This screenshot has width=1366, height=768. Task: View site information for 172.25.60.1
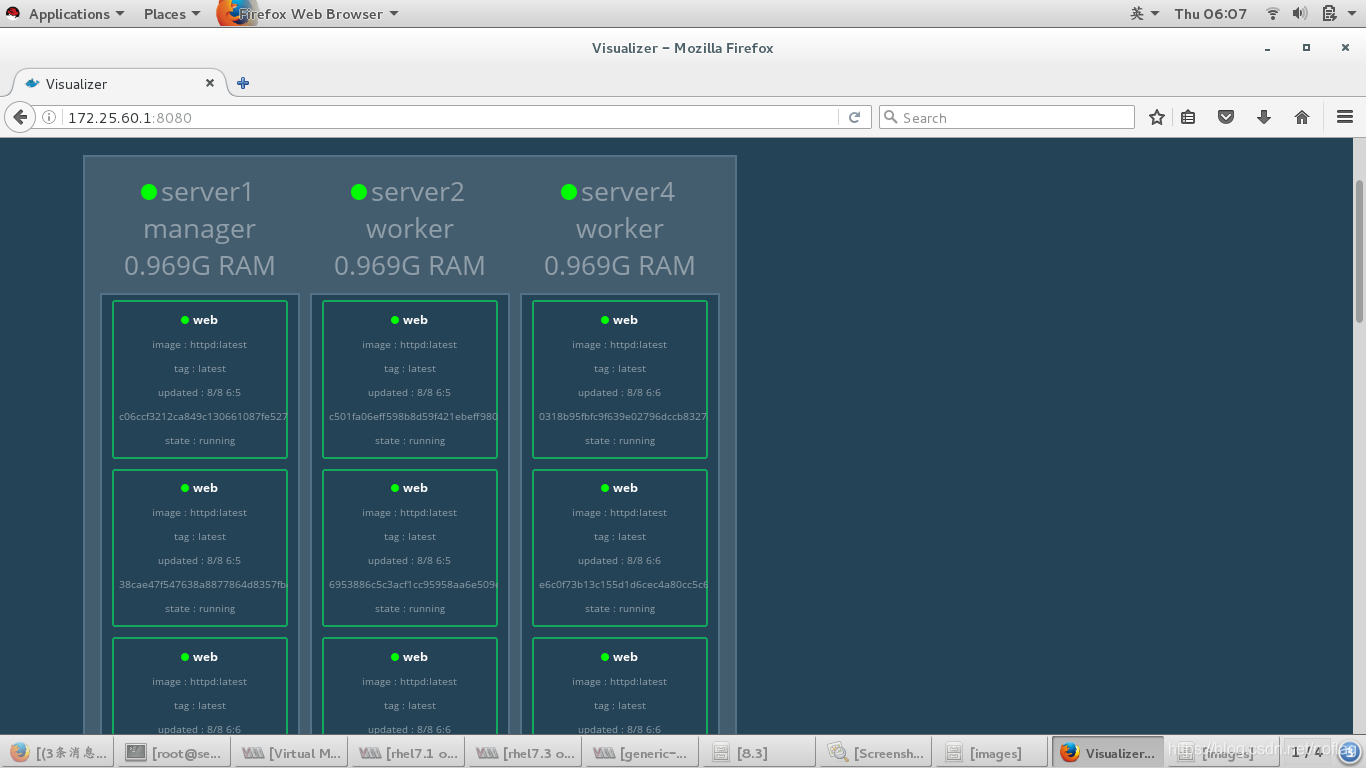pyautogui.click(x=49, y=116)
